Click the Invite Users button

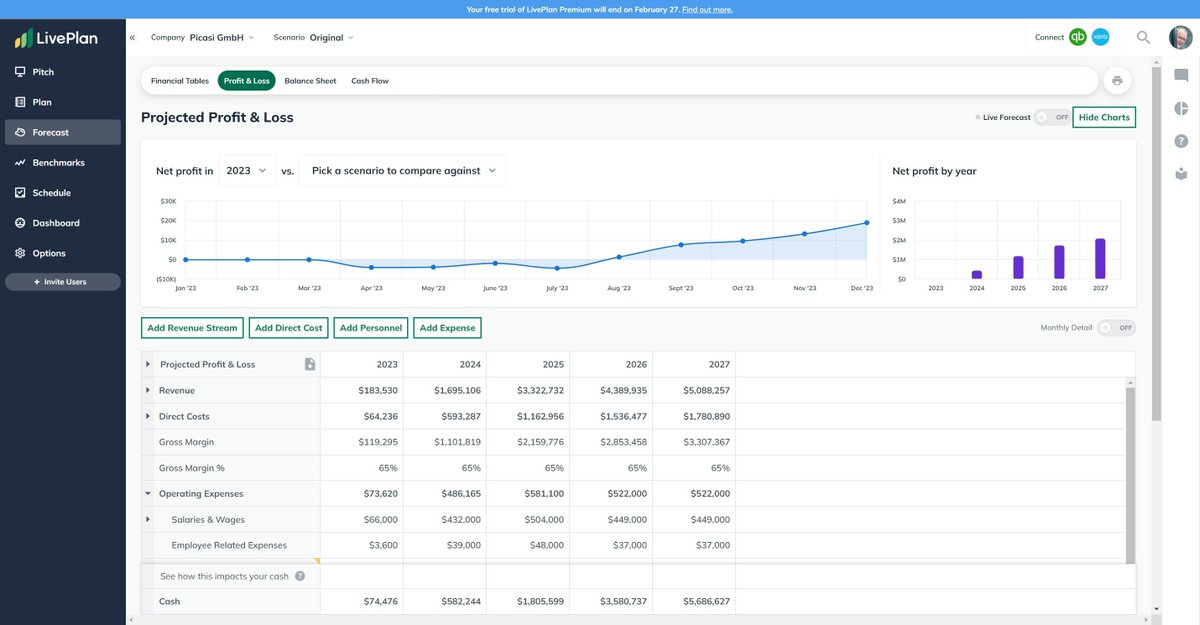[x=63, y=282]
